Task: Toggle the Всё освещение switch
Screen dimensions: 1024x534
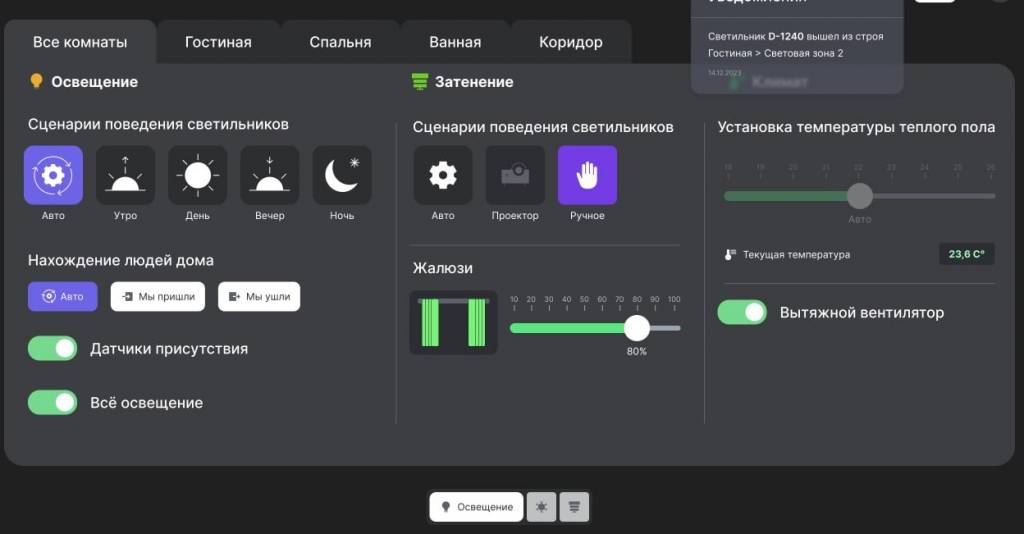Action: coord(53,402)
